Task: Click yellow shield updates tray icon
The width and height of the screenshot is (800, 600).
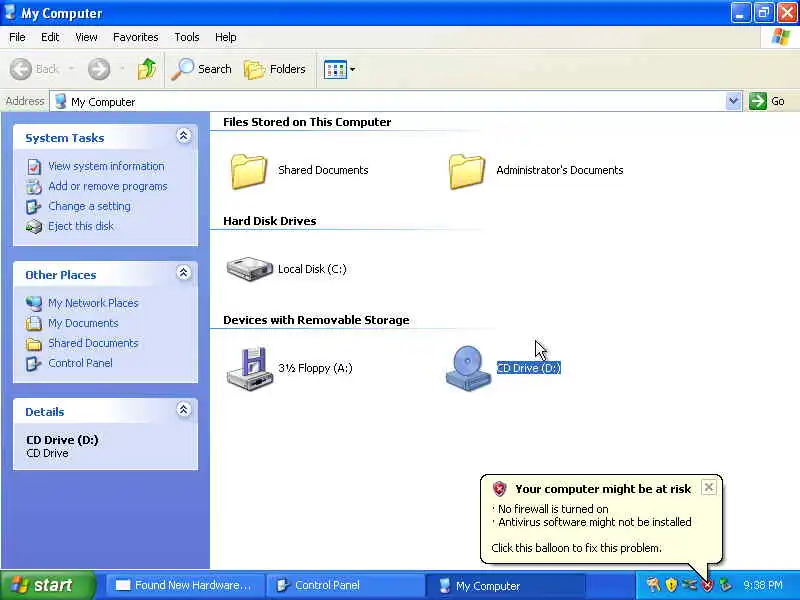Action: click(x=671, y=585)
